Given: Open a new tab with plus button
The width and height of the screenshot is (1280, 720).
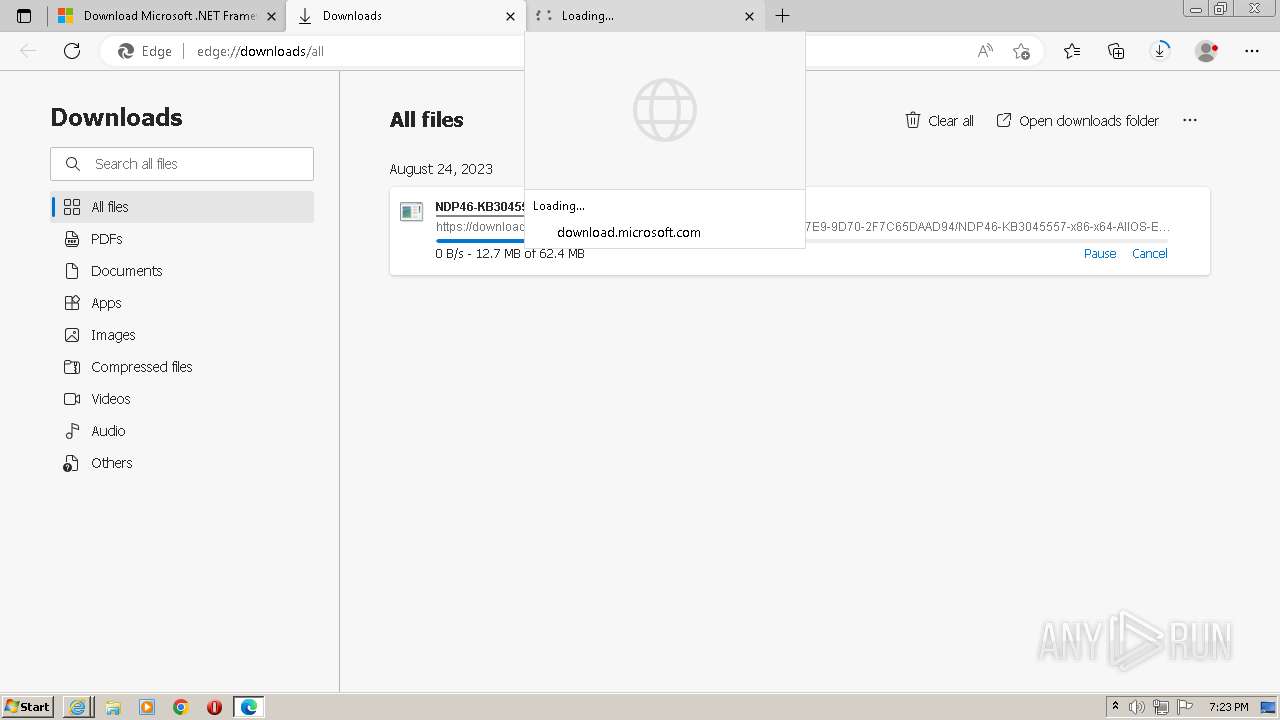Looking at the screenshot, I should [x=782, y=16].
